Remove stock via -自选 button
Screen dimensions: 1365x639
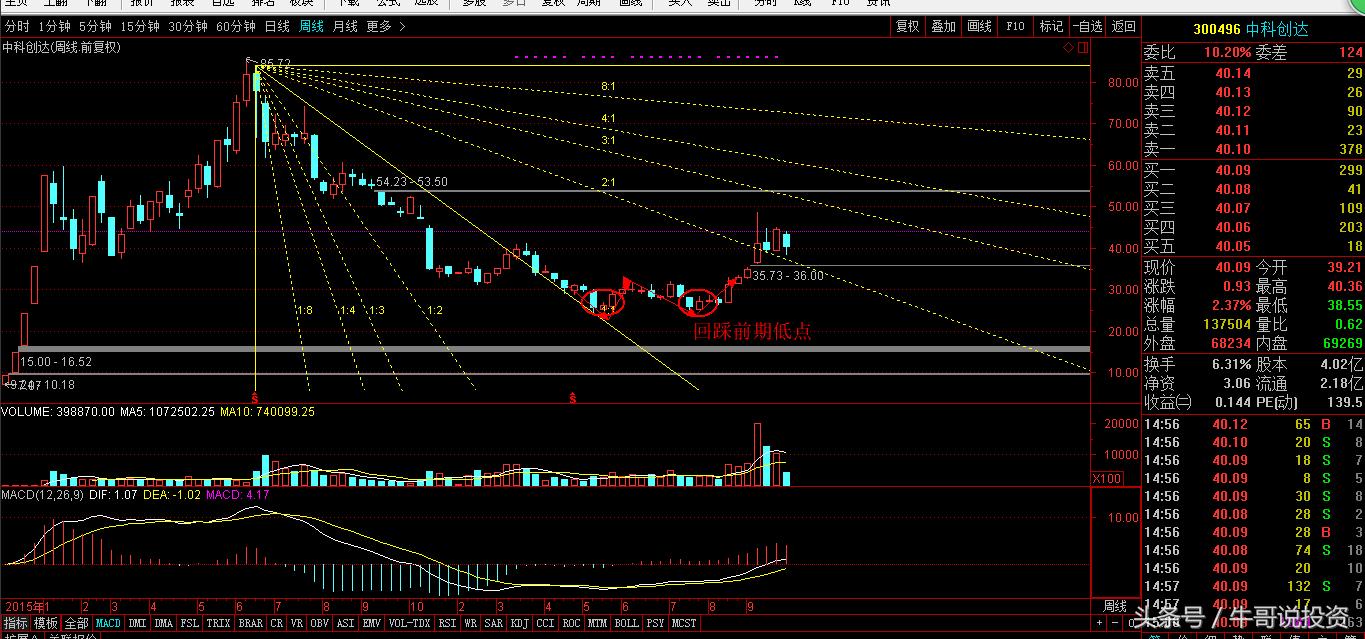(x=1087, y=27)
